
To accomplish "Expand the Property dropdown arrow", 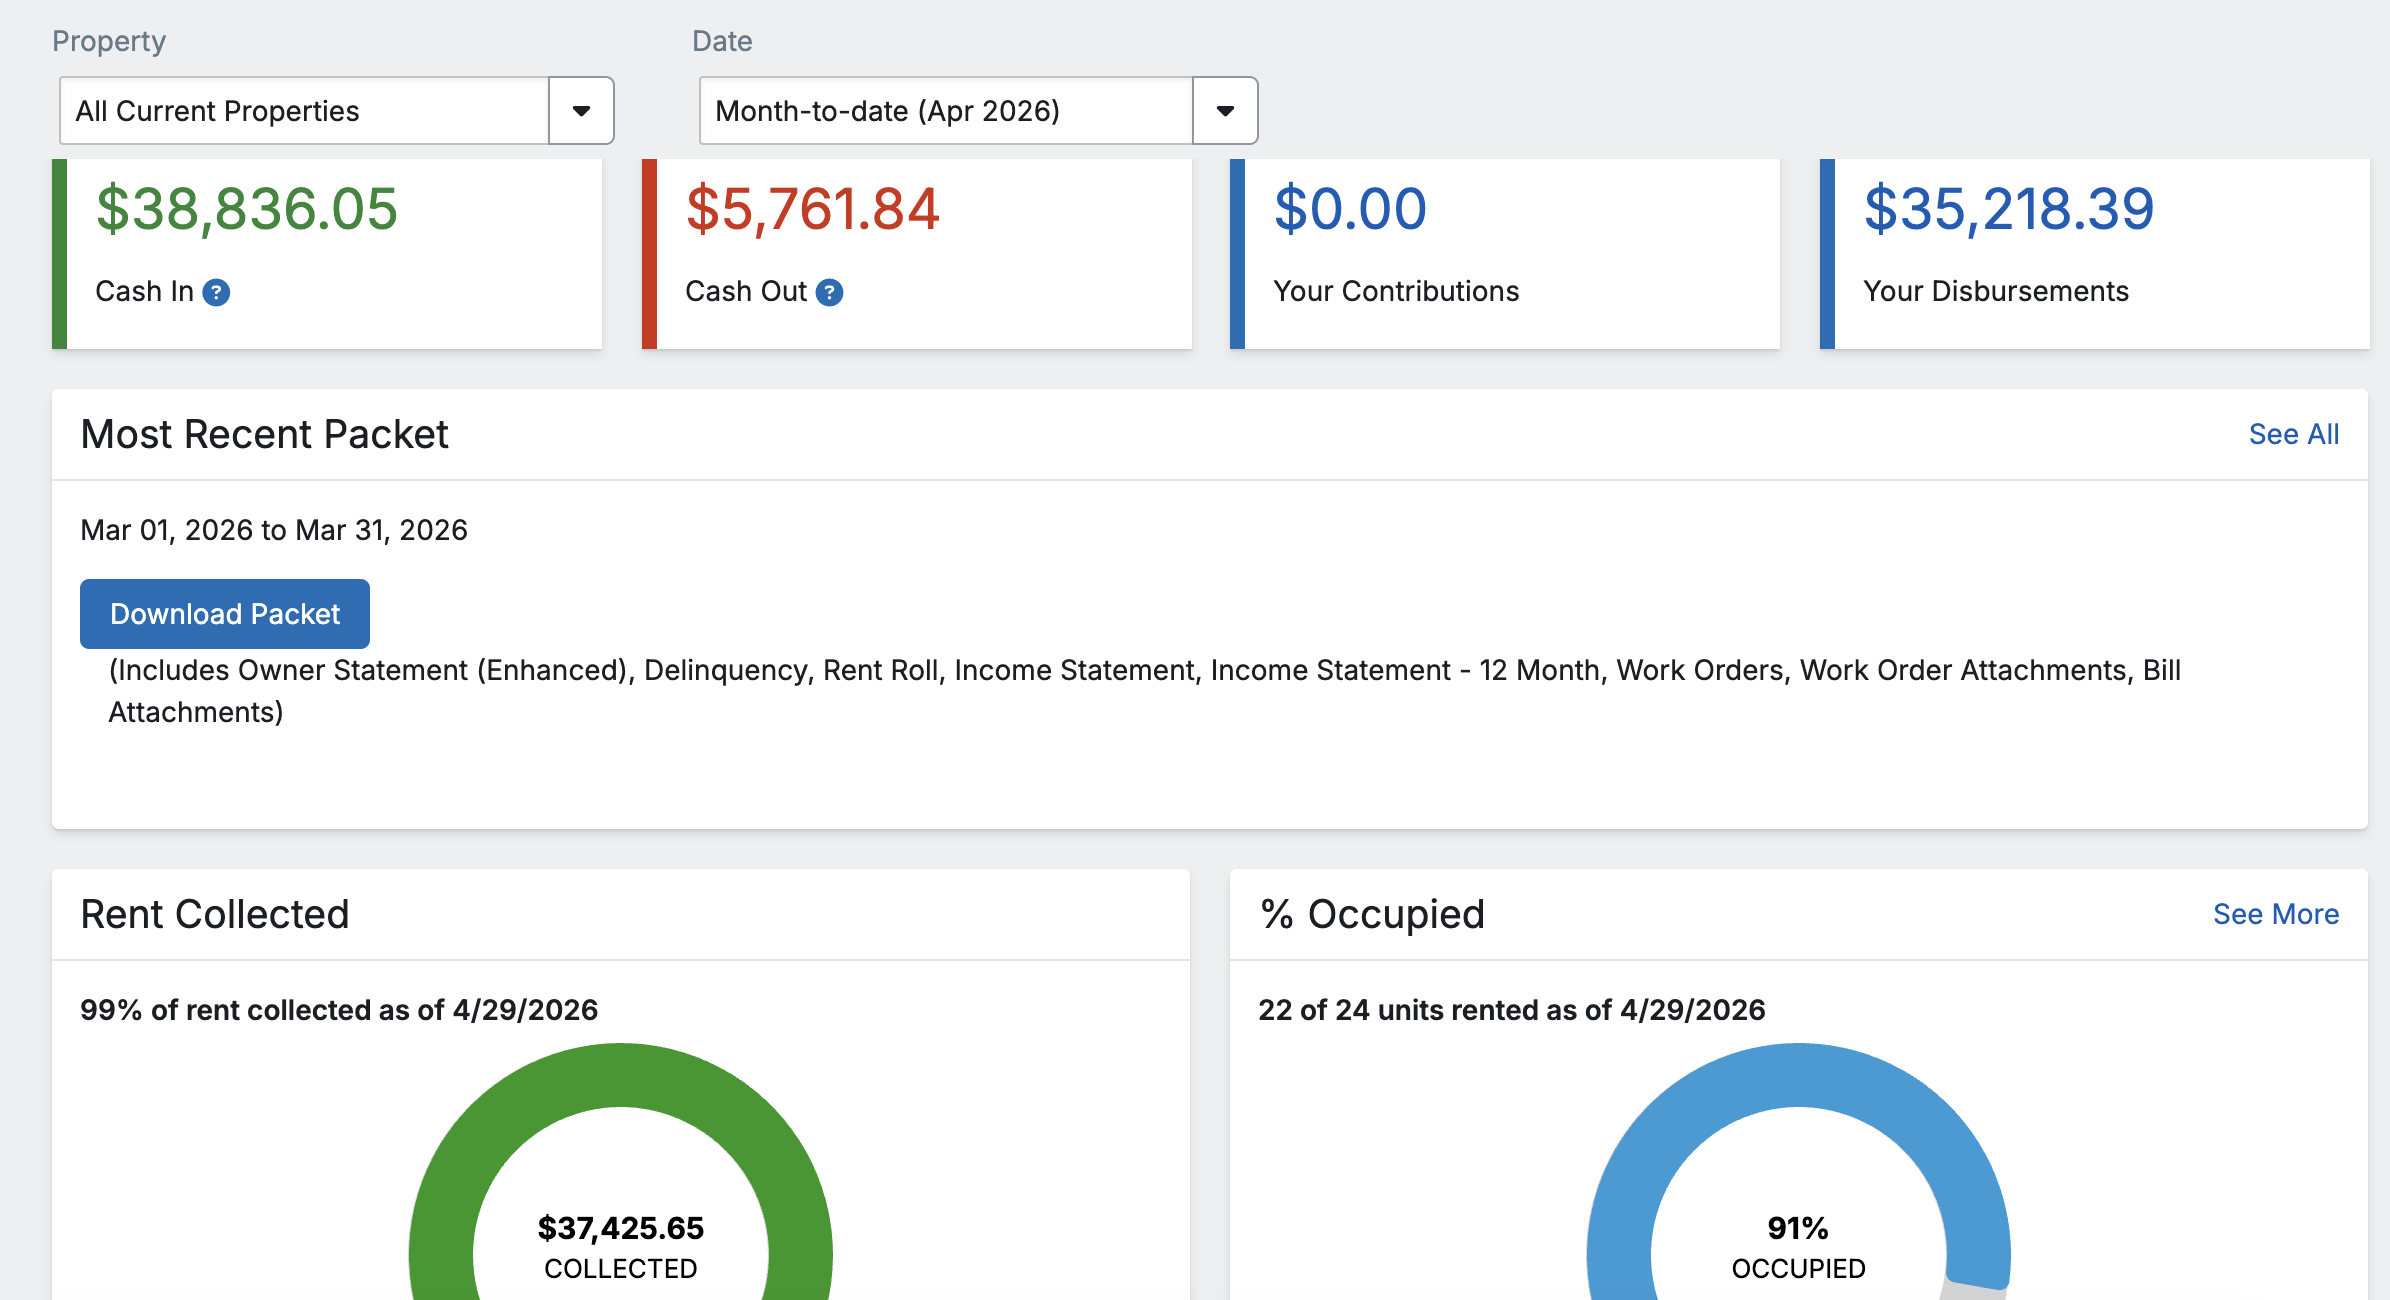I will pos(581,111).
